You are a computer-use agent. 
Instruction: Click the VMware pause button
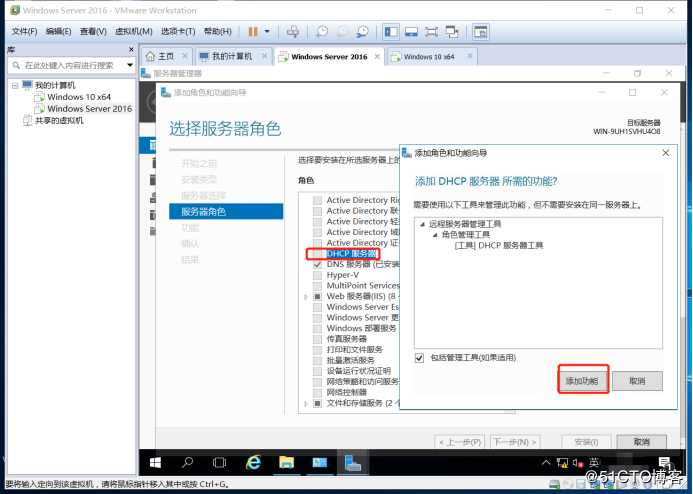coord(253,31)
